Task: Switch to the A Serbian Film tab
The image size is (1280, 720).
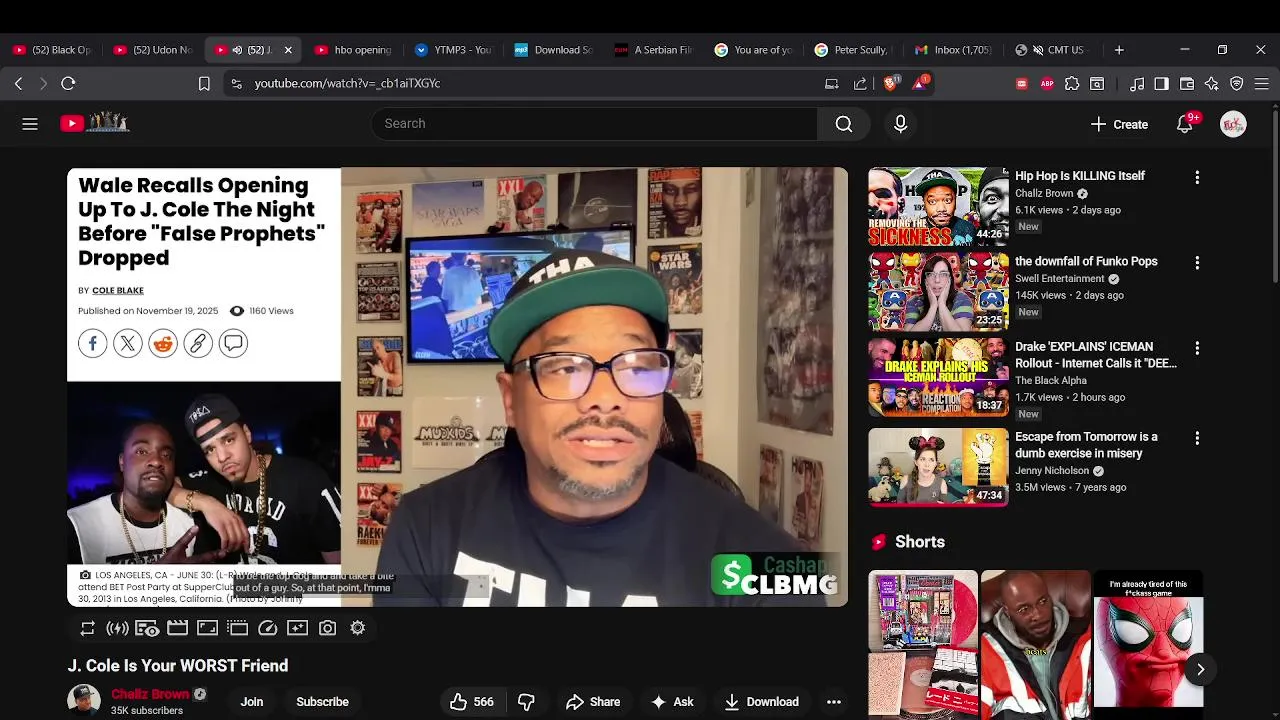Action: 653,50
